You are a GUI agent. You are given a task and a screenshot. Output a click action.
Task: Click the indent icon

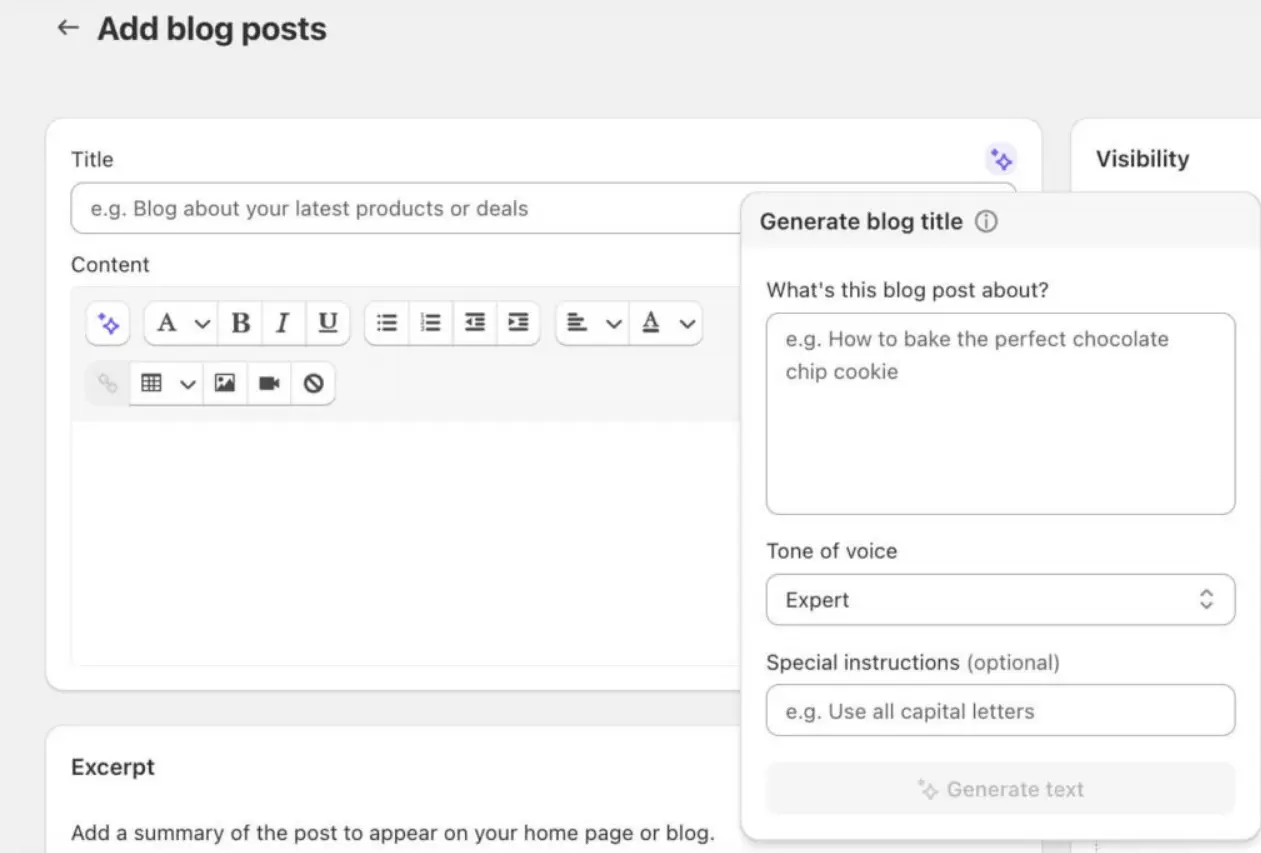518,324
